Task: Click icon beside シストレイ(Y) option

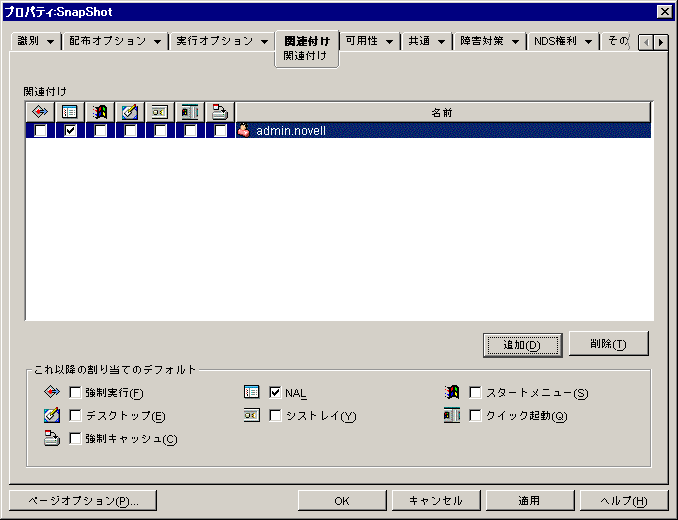Action: point(252,415)
